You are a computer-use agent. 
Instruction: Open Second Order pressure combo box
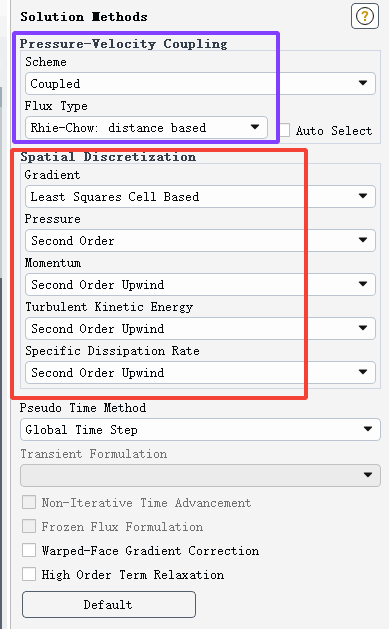[200, 241]
